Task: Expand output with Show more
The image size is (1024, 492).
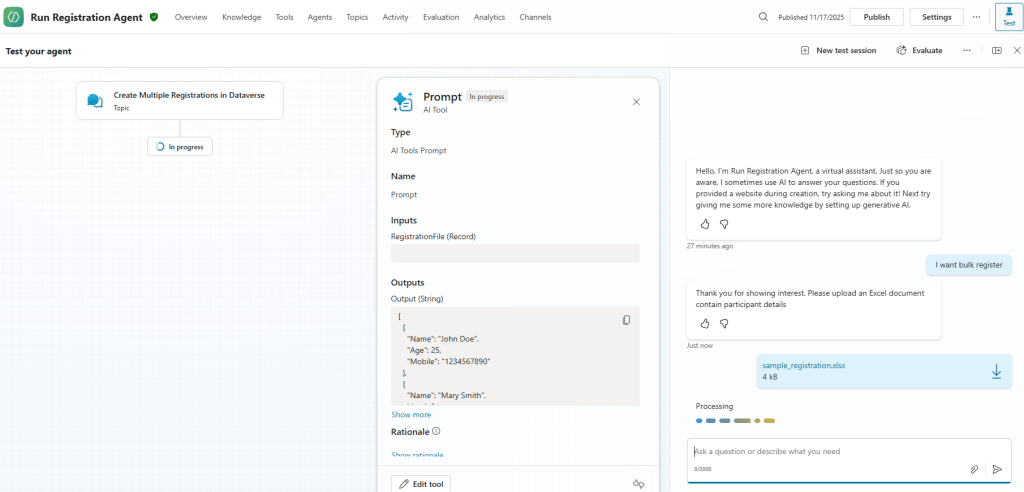Action: [x=411, y=415]
